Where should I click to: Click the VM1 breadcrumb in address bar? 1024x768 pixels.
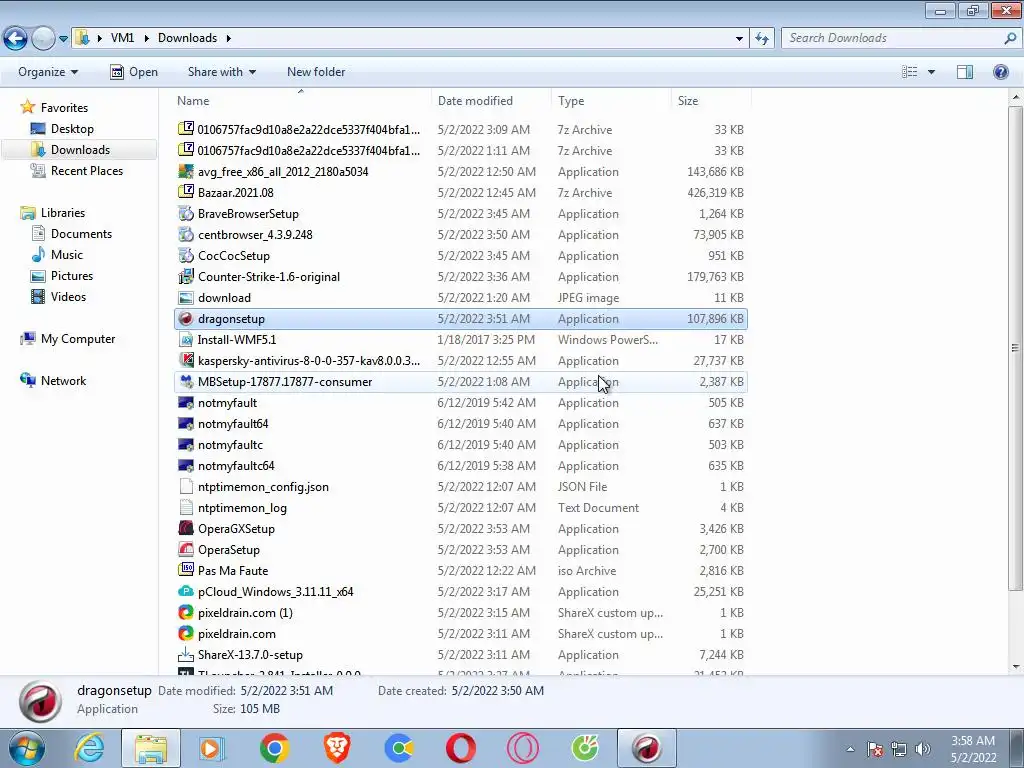(x=122, y=38)
